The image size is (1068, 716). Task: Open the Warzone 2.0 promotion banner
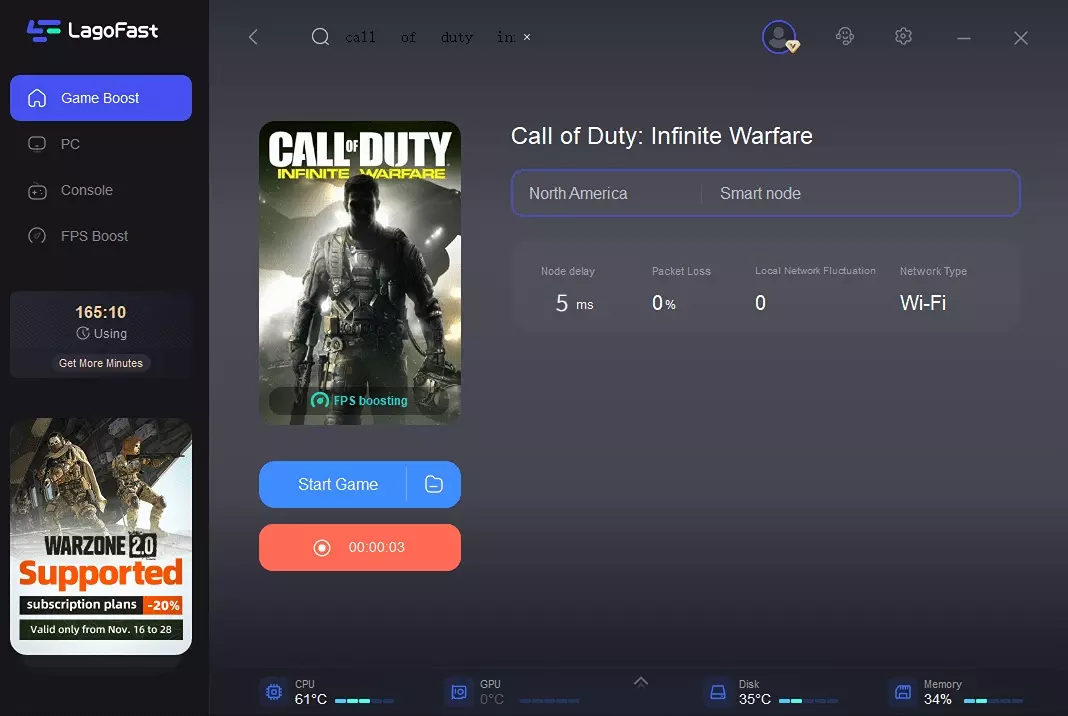coord(101,536)
